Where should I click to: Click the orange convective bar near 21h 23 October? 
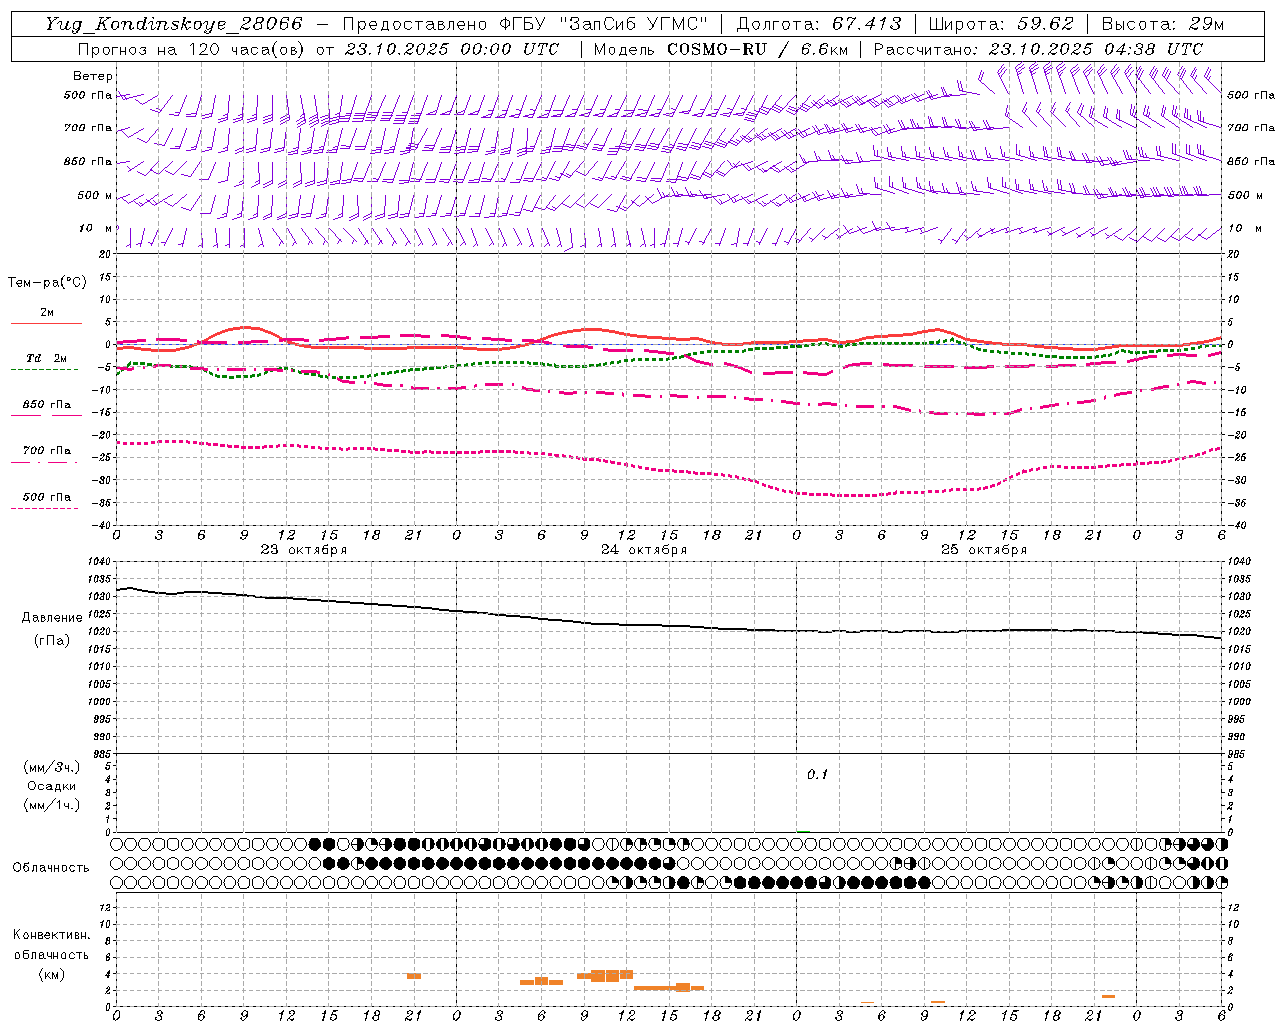[x=414, y=976]
